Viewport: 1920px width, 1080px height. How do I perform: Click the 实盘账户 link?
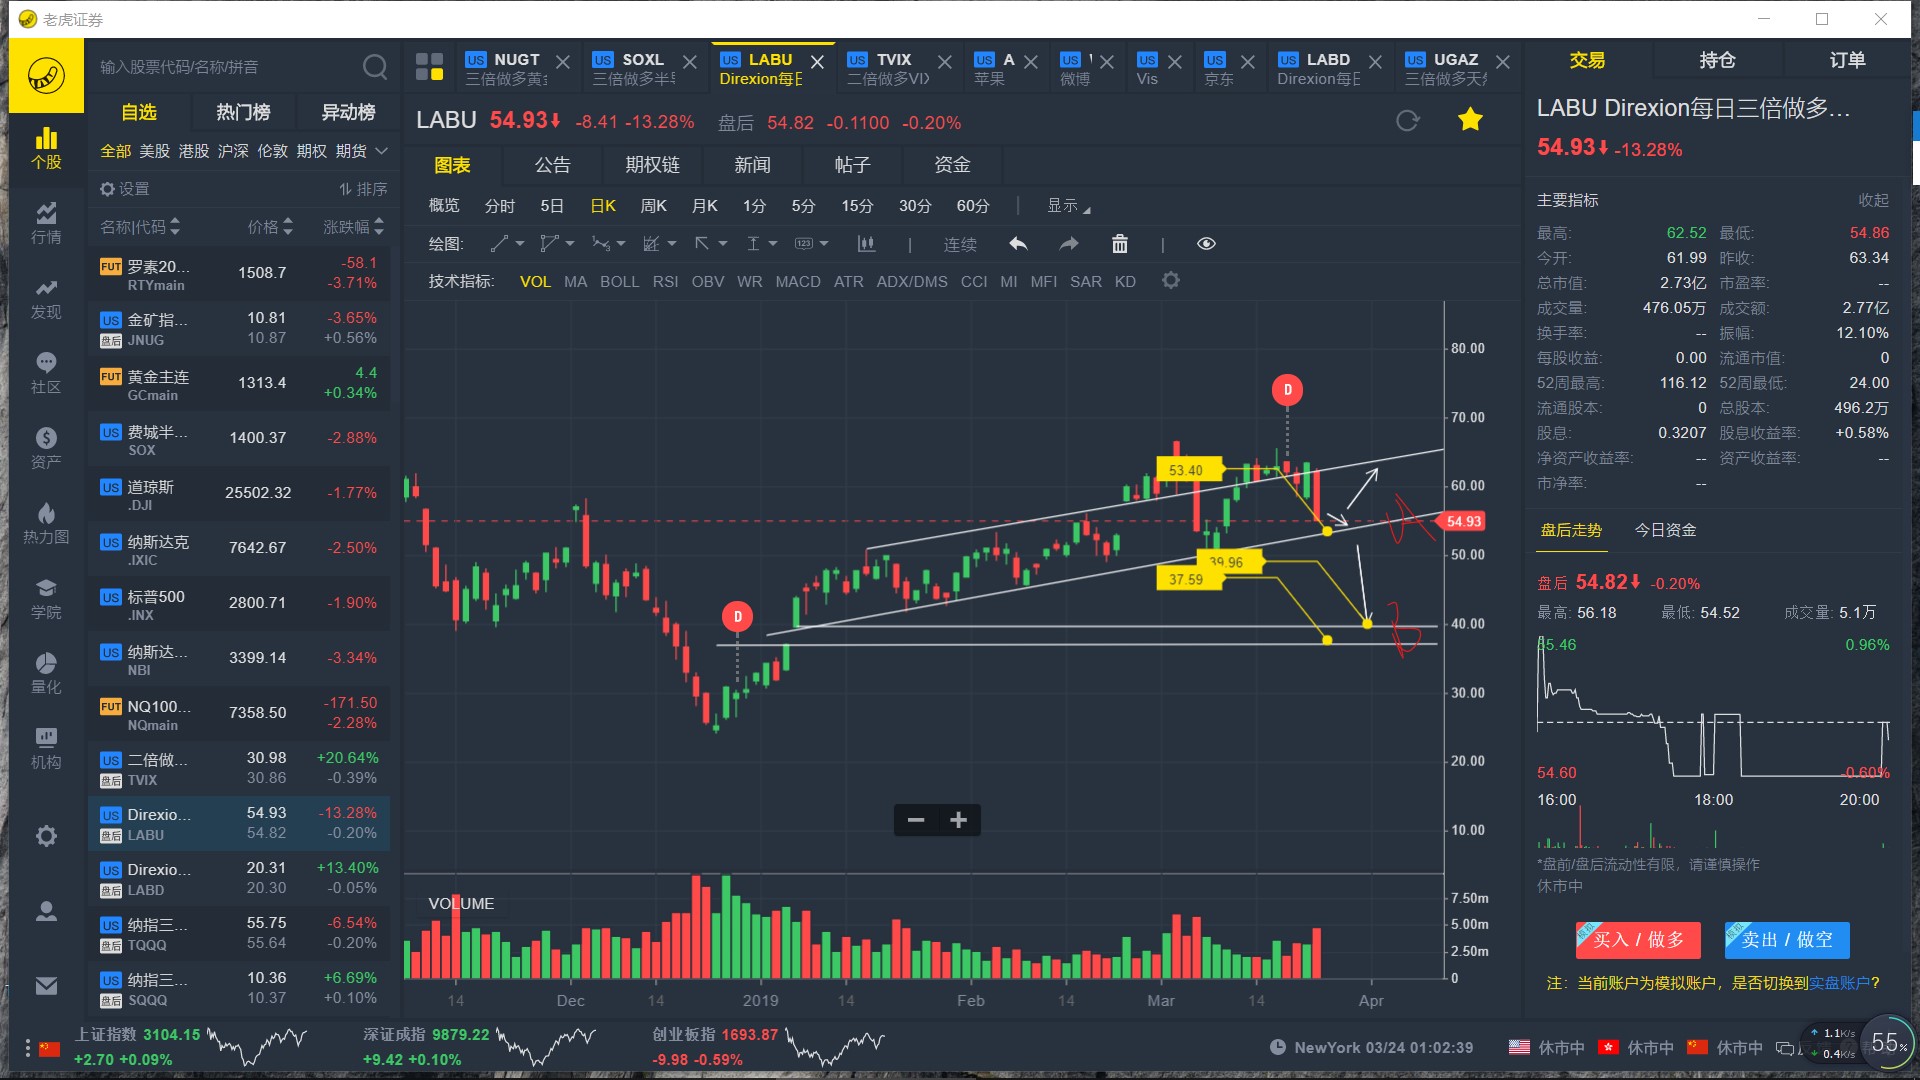(1839, 983)
